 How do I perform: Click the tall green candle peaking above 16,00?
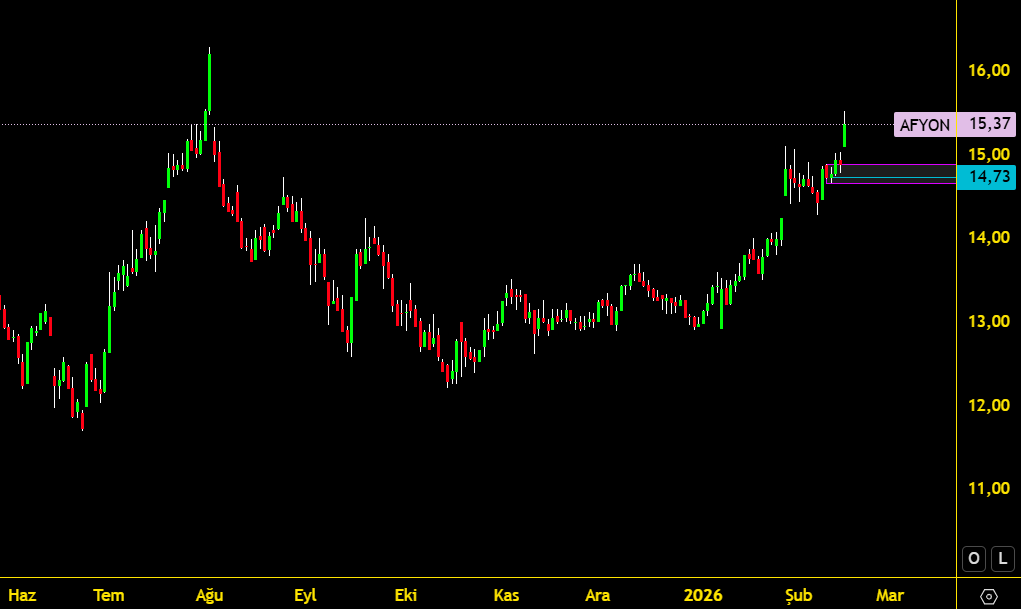coord(209,81)
